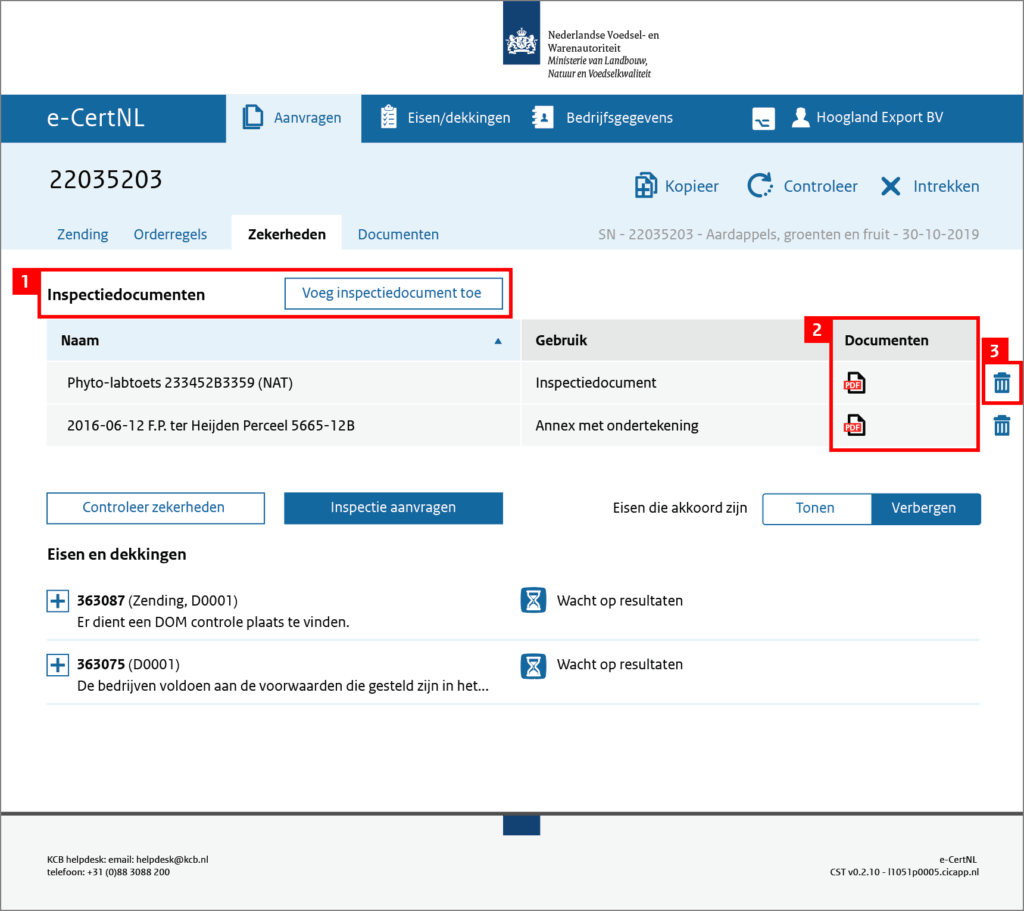Click the DOM controle requirement description

coord(213,622)
